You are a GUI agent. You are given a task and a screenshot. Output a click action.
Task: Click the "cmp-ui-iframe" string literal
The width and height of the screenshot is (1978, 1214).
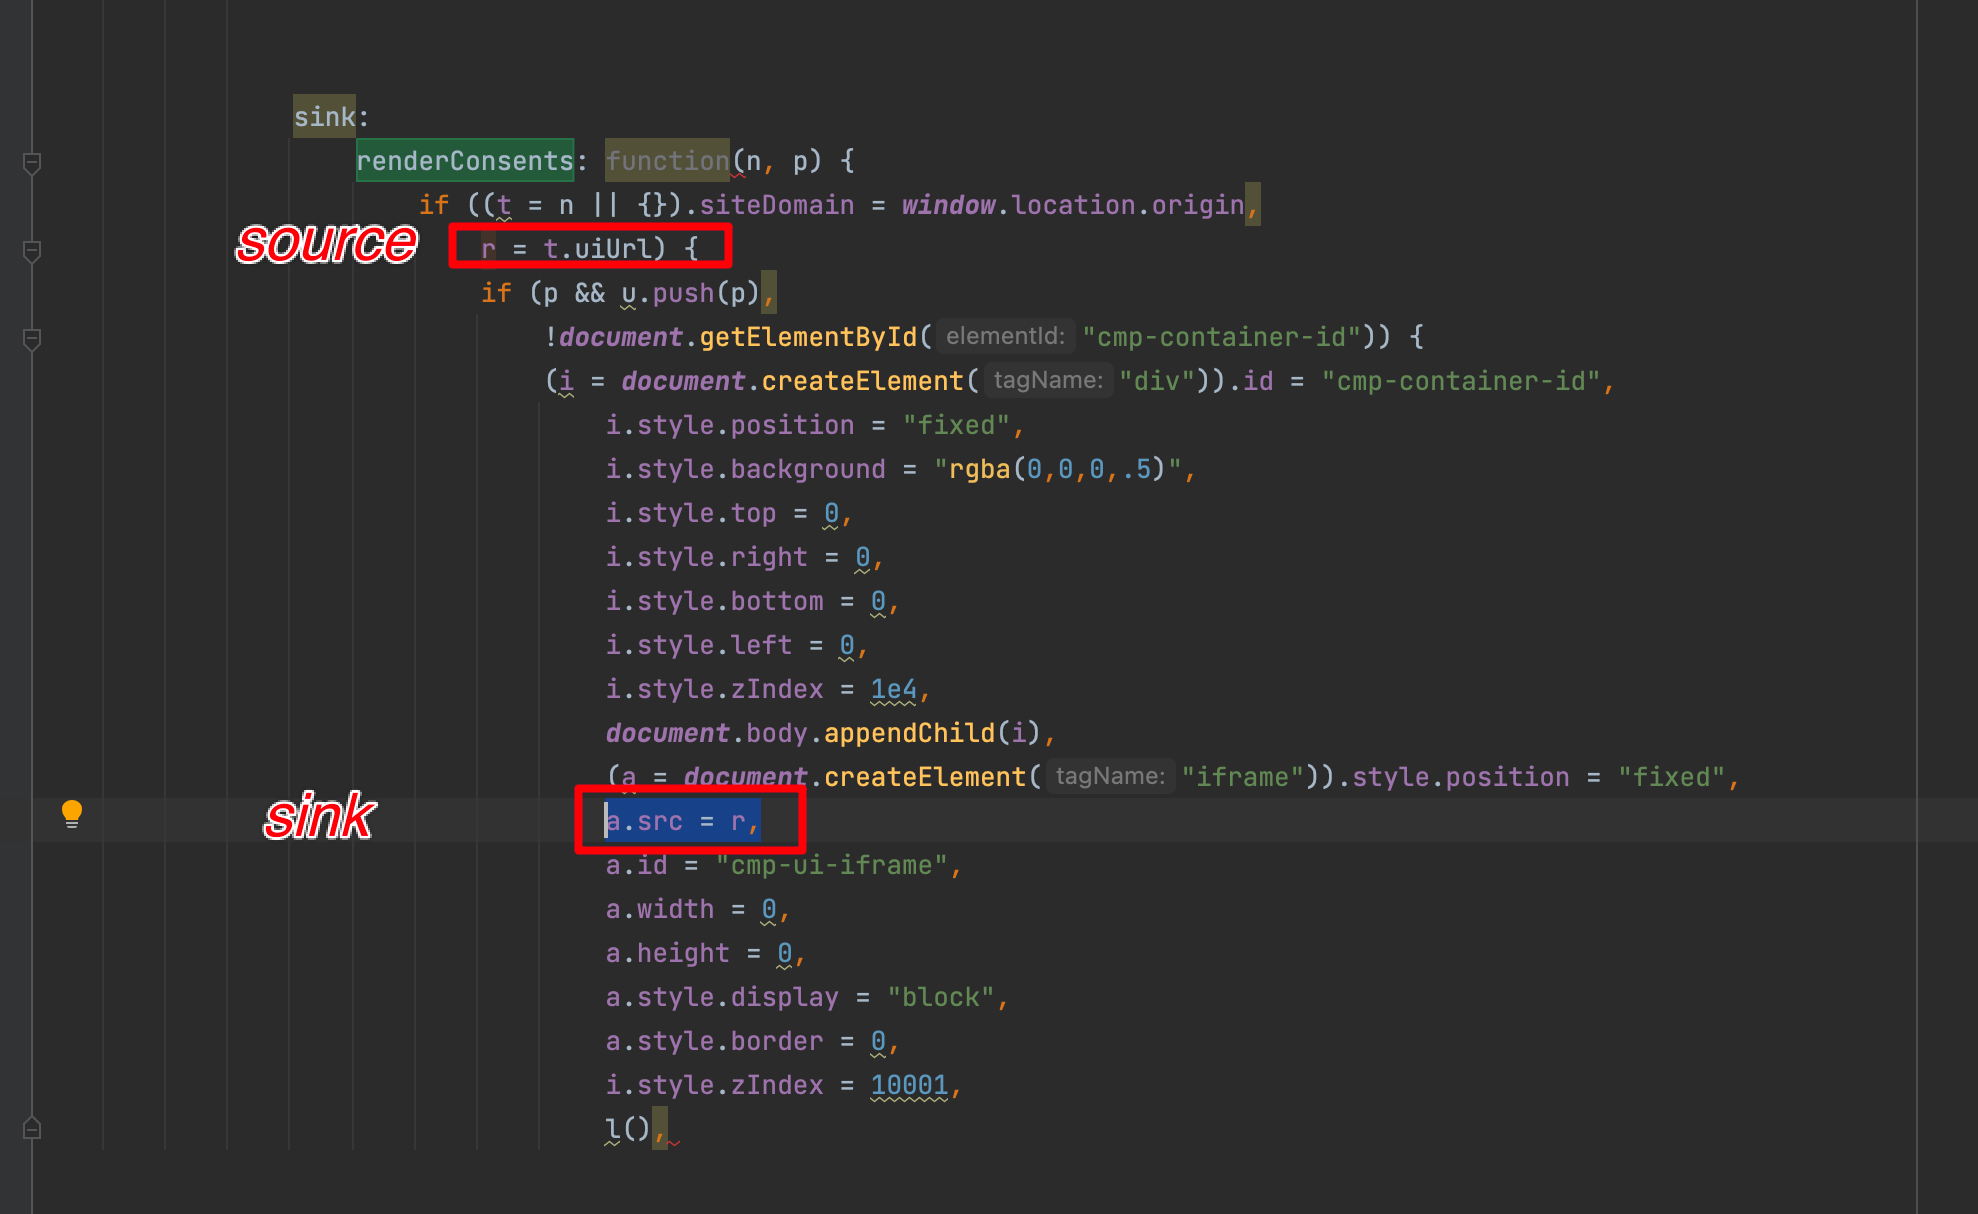pos(831,865)
